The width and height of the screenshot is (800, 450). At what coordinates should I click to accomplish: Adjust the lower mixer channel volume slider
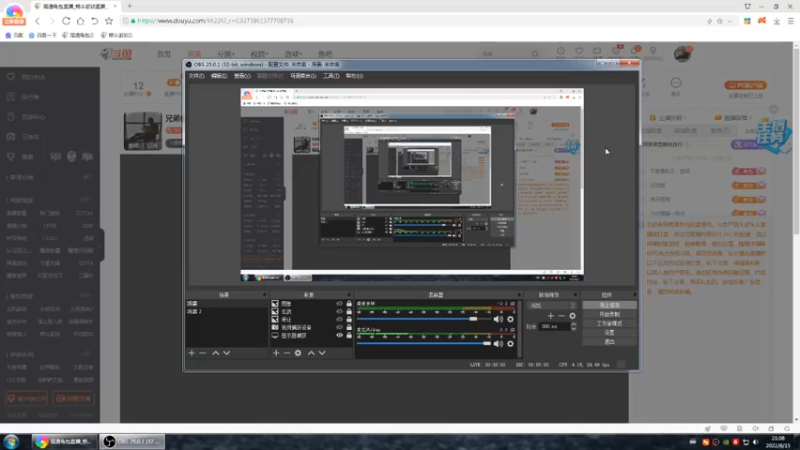click(x=423, y=343)
